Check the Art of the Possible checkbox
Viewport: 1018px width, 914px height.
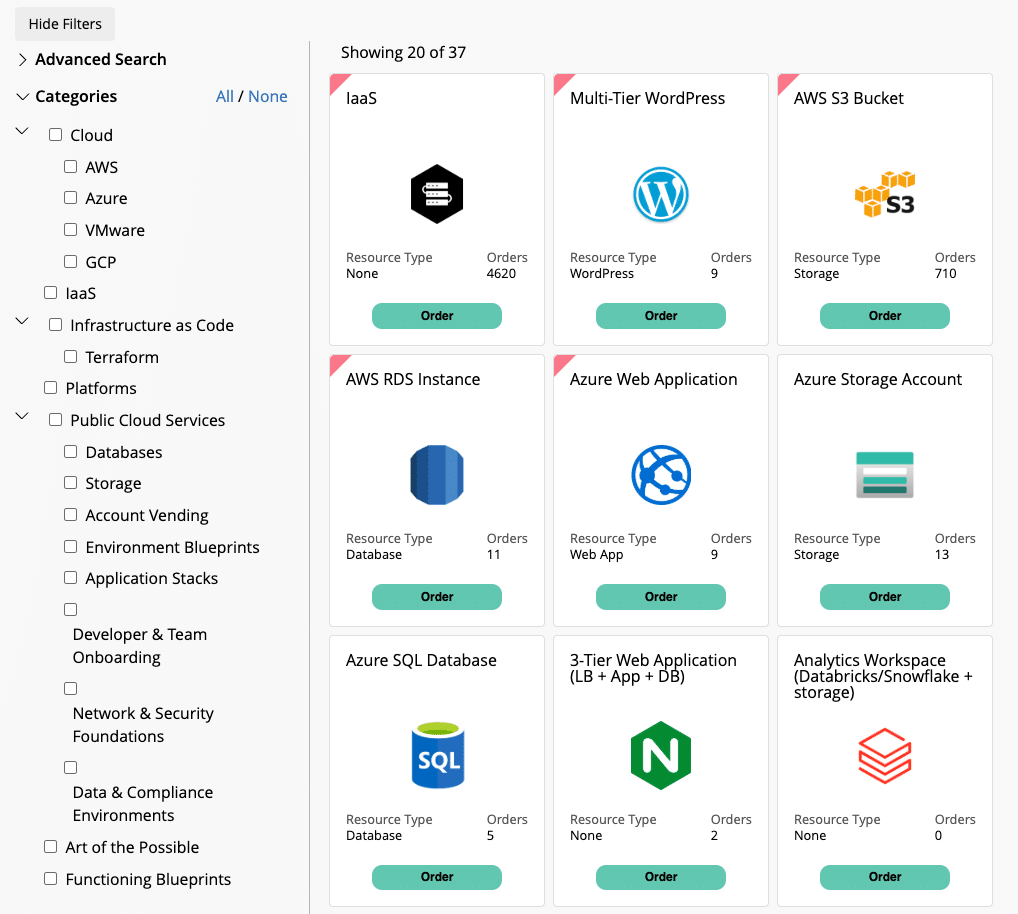point(50,846)
